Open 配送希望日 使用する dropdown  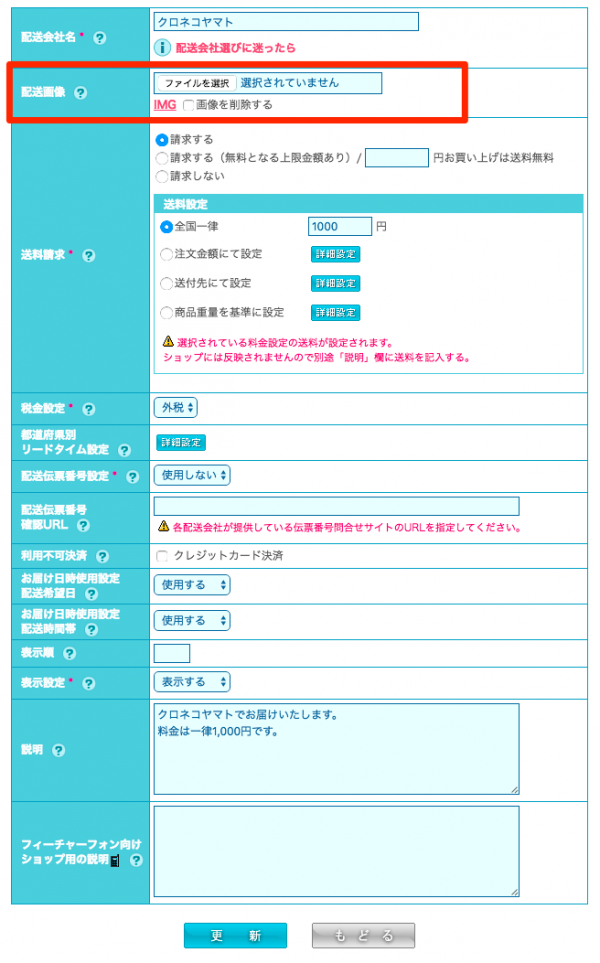(x=192, y=585)
